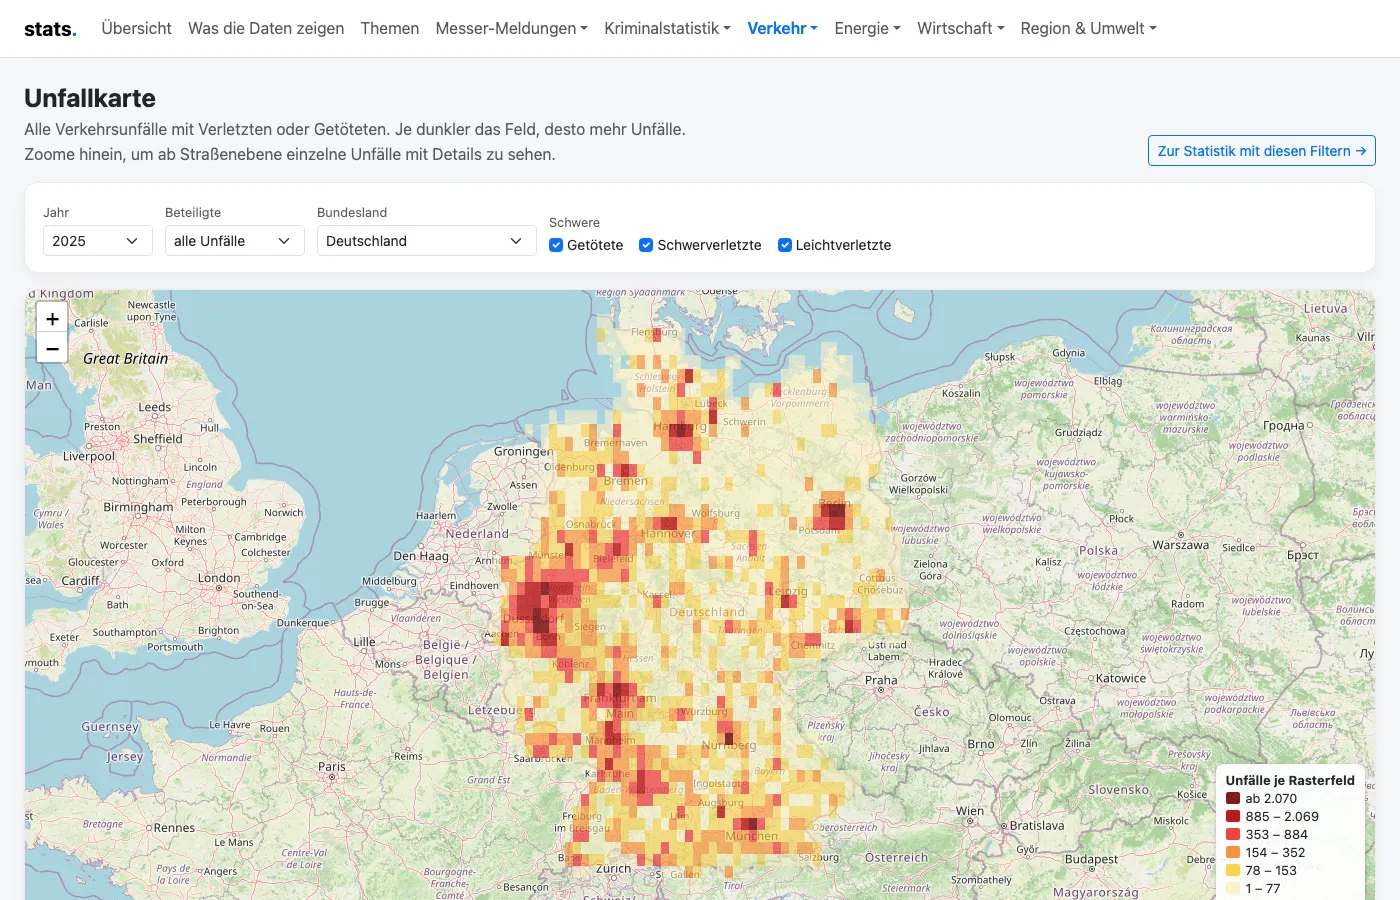Open the Energie menu
The image size is (1400, 900).
867,28
